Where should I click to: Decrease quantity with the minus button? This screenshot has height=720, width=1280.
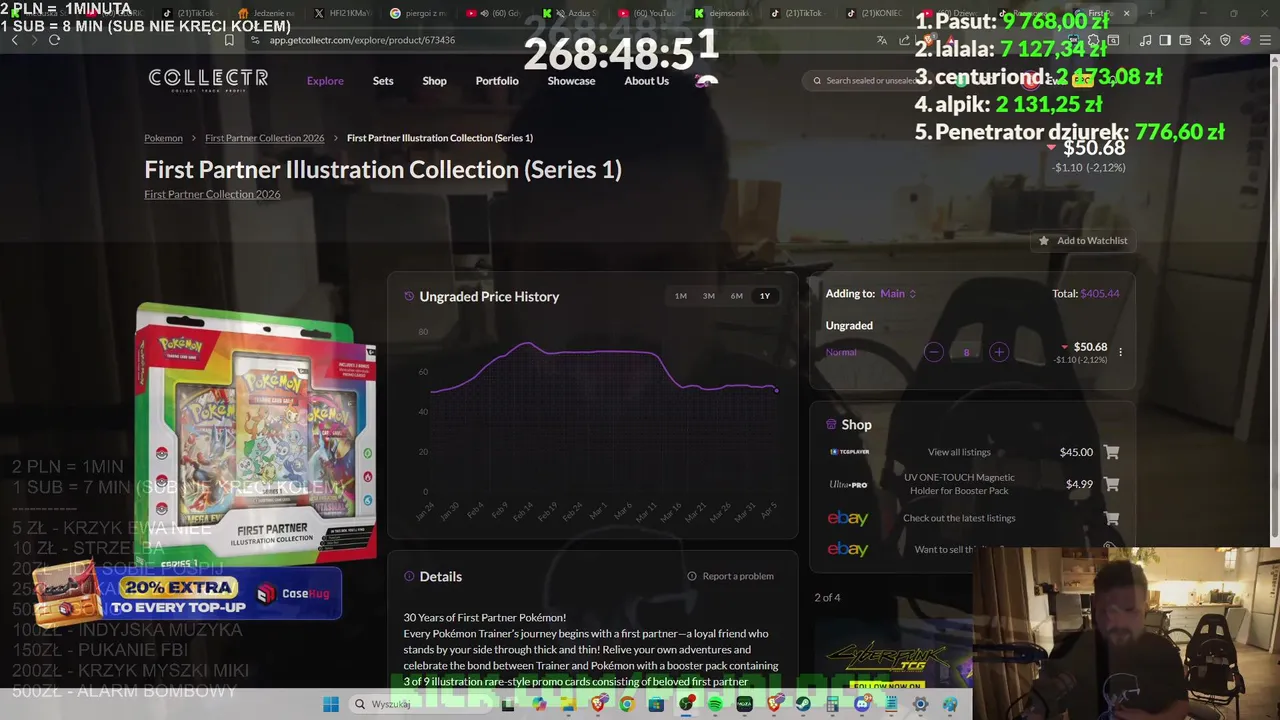point(933,352)
